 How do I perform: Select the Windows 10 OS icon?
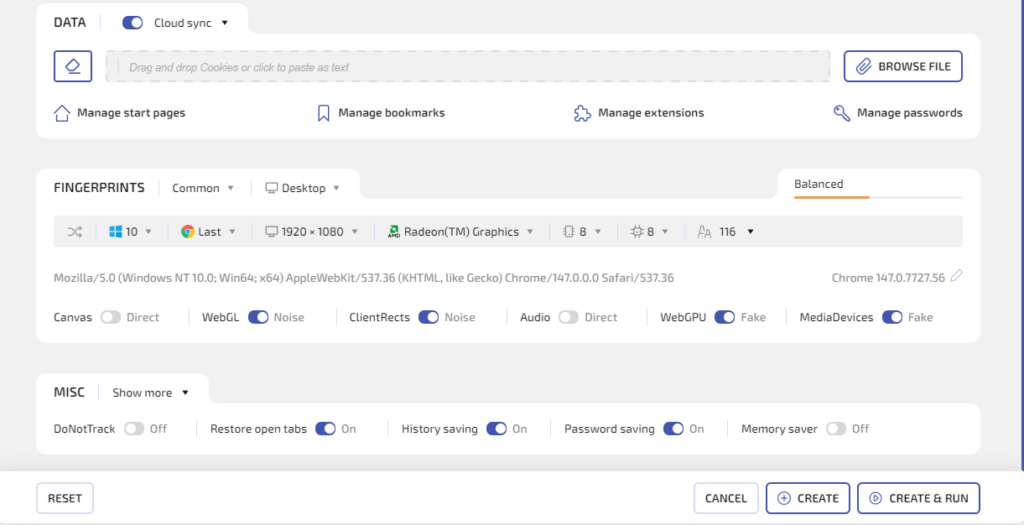116,232
